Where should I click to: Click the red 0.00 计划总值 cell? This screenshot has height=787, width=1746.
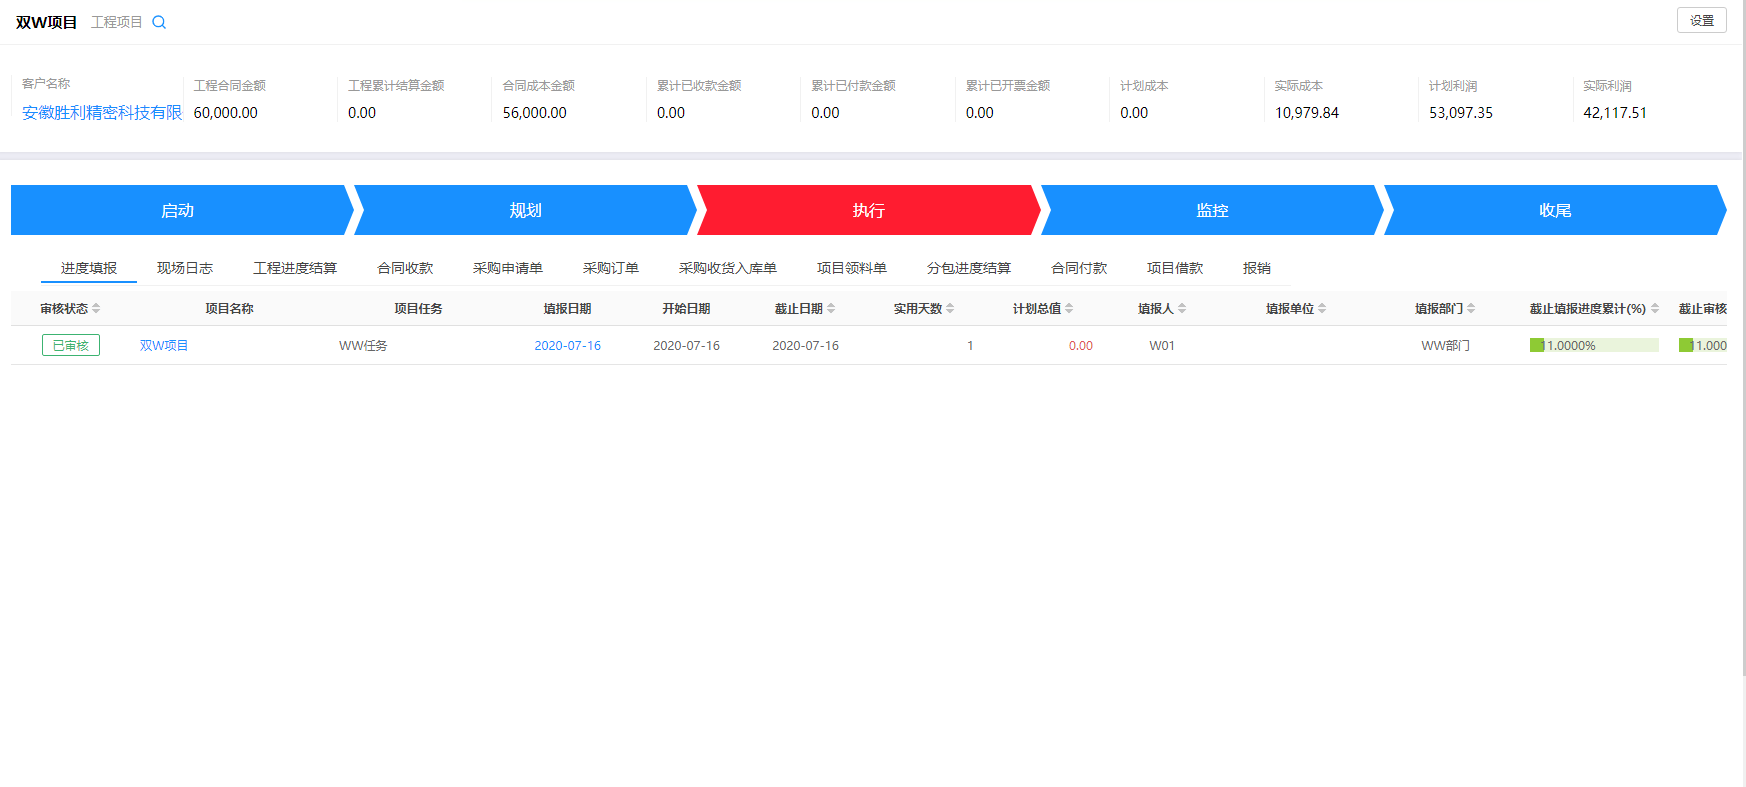coord(1080,345)
